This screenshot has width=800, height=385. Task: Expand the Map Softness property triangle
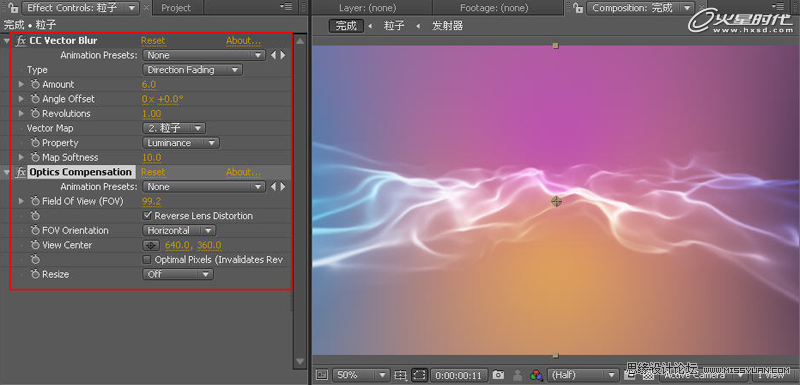(21, 158)
